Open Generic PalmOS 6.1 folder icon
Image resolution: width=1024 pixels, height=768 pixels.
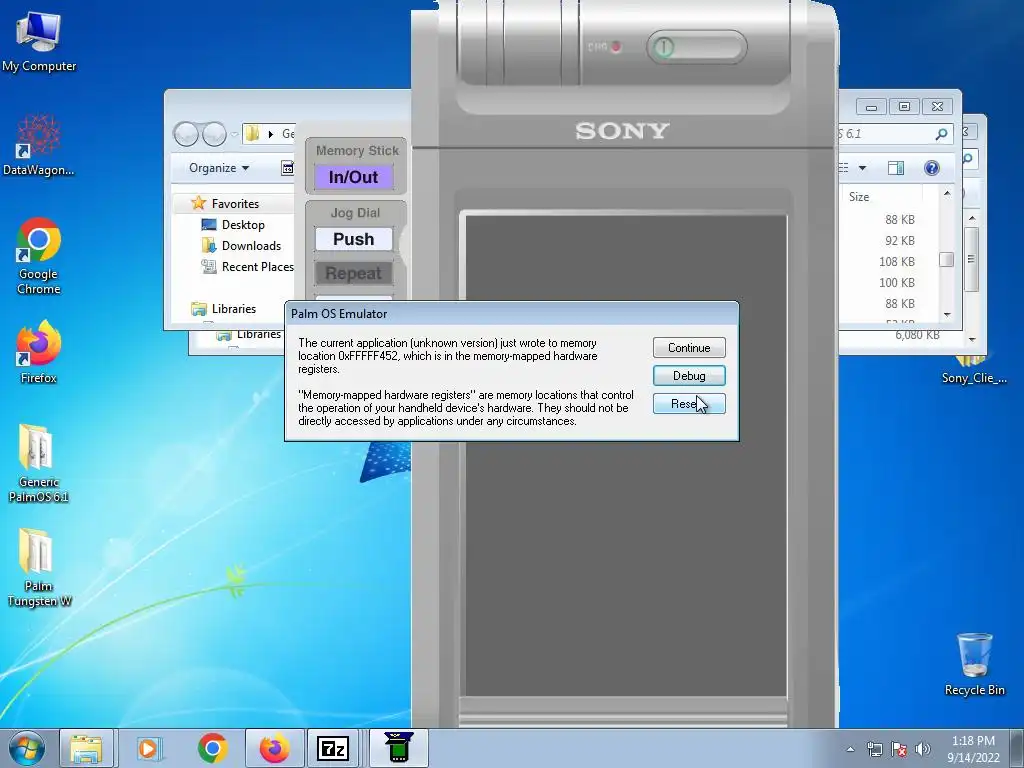[39, 463]
